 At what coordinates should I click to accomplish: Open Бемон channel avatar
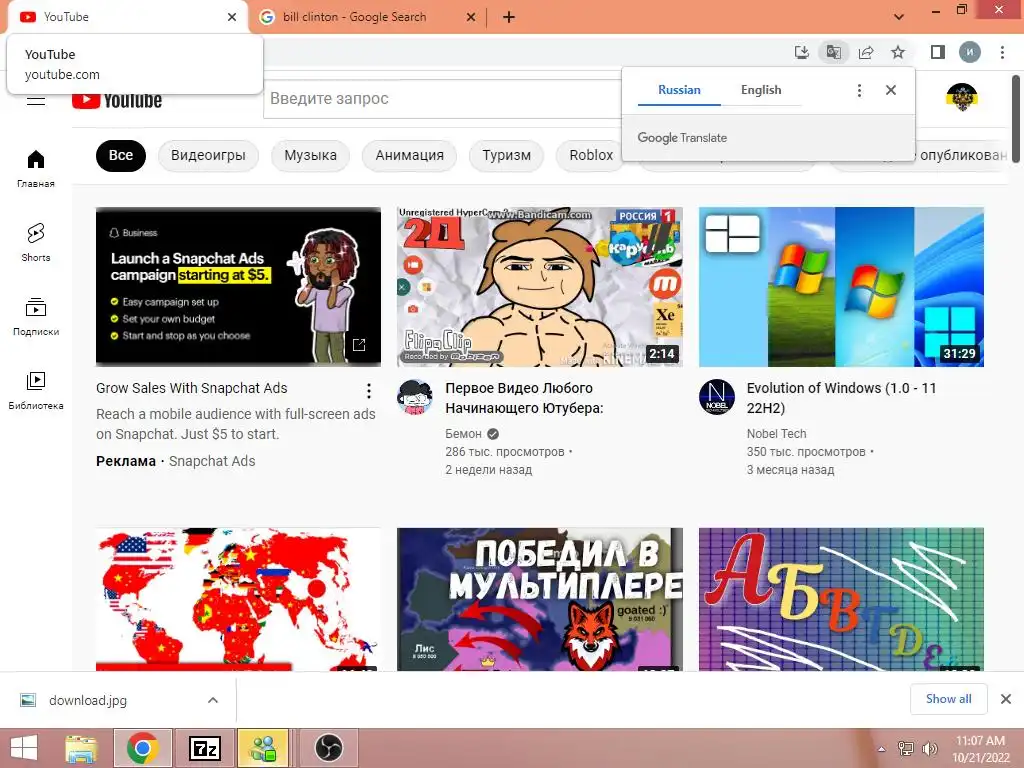coord(415,397)
